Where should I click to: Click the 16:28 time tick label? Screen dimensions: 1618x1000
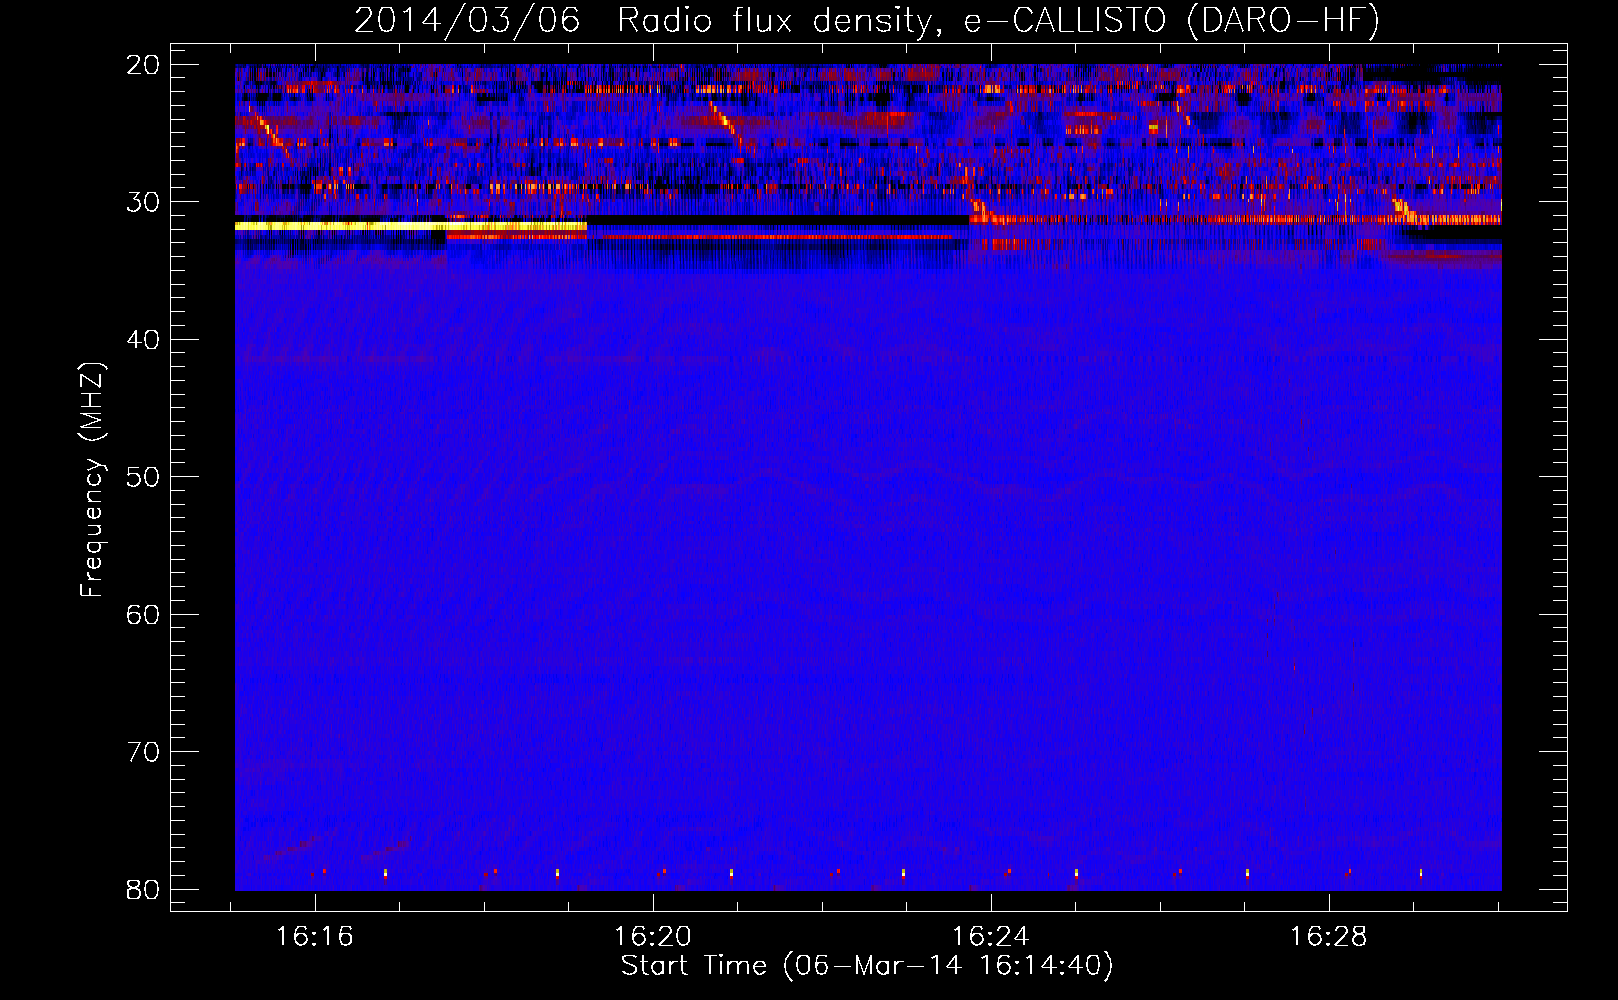coord(1329,937)
